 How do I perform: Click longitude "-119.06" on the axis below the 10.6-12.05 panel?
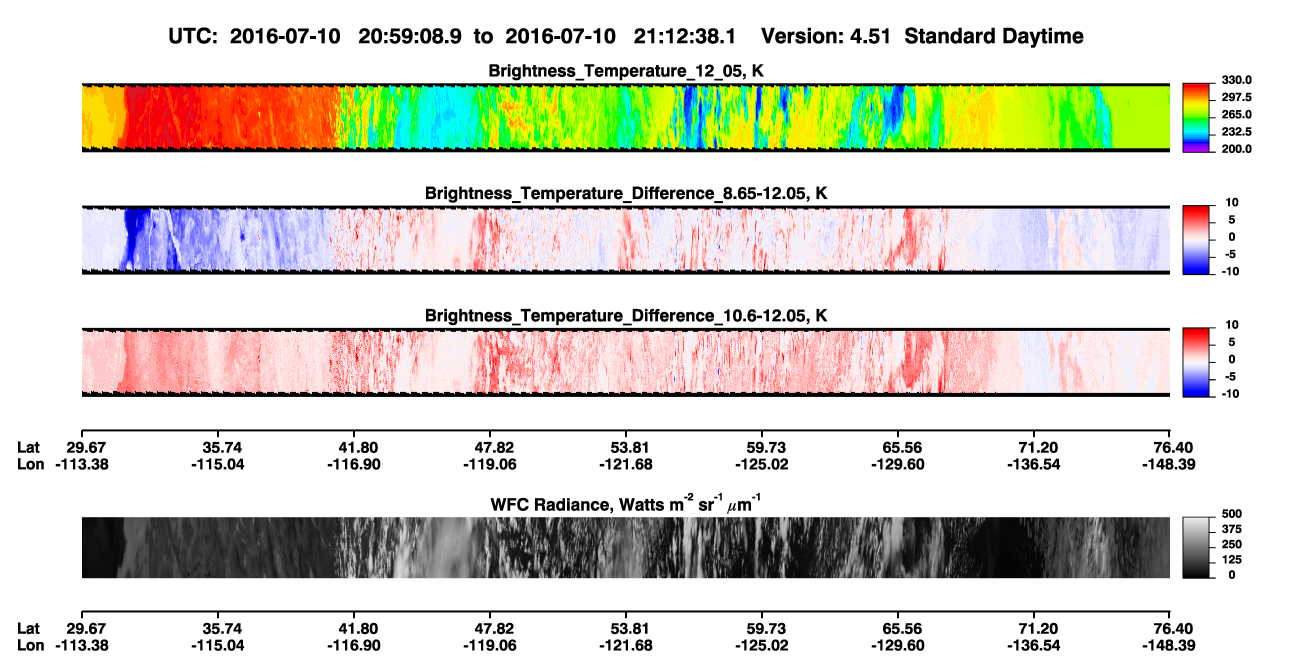[489, 464]
